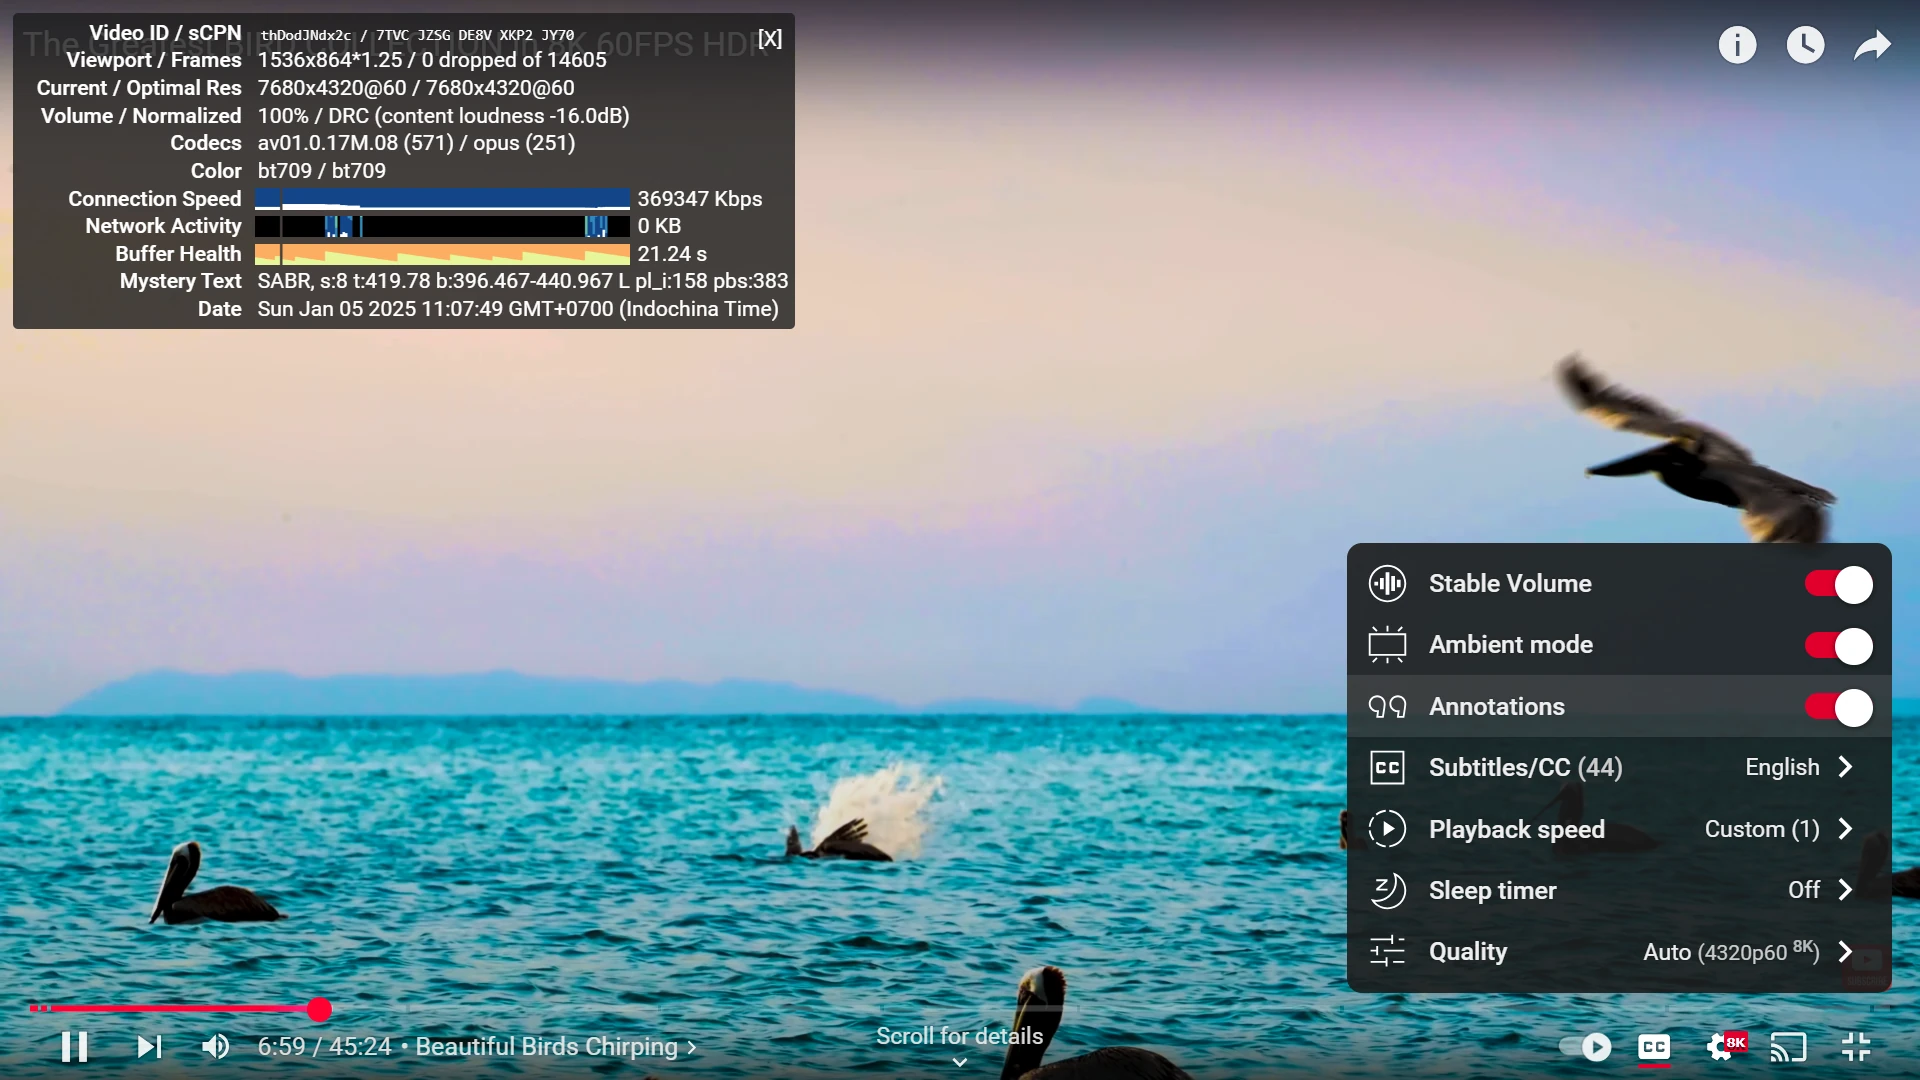
Task: Click the 369347 Kbps value
Action: 700,199
